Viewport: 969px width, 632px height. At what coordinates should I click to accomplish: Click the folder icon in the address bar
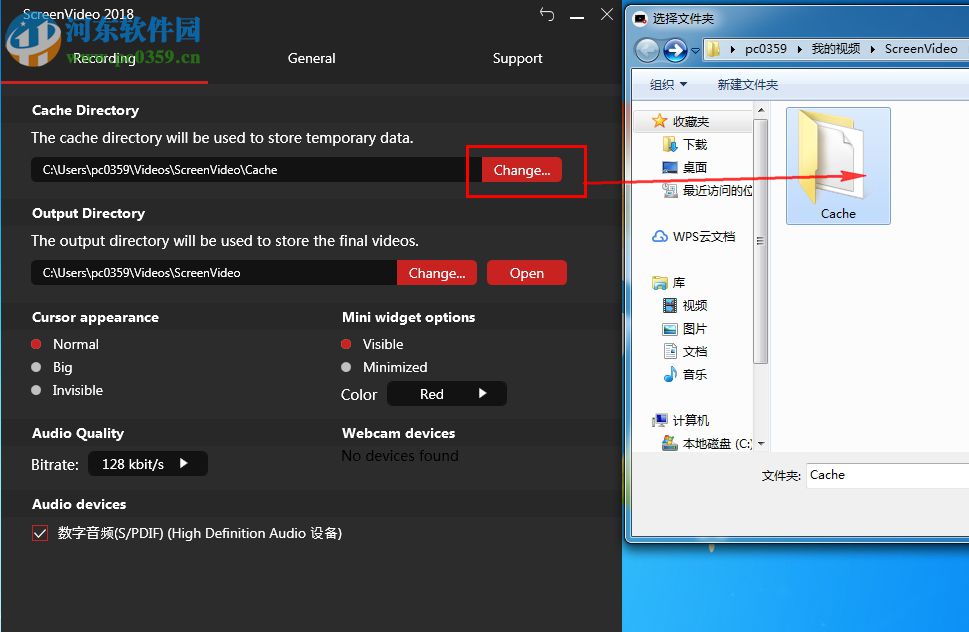pos(713,49)
